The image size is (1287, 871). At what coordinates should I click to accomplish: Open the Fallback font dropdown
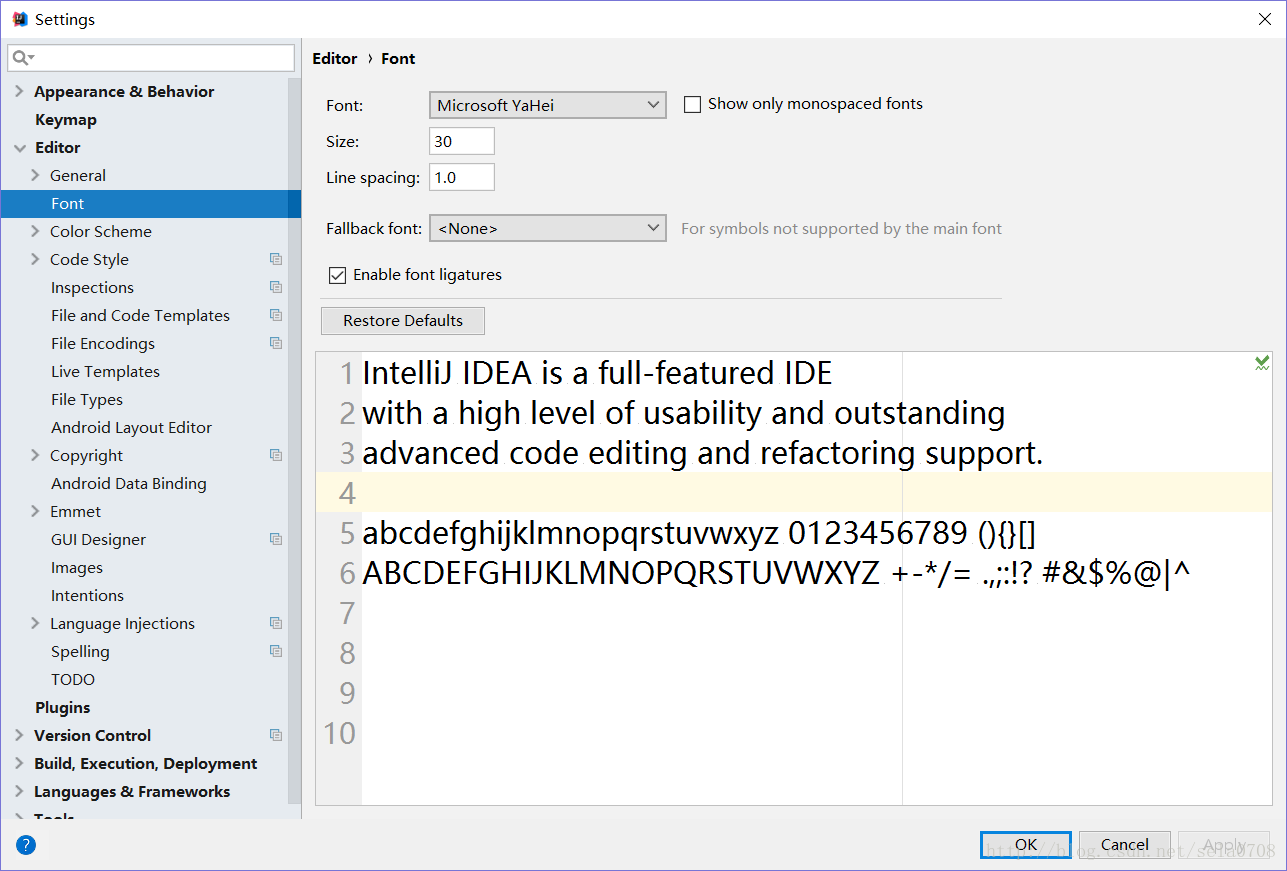point(548,228)
